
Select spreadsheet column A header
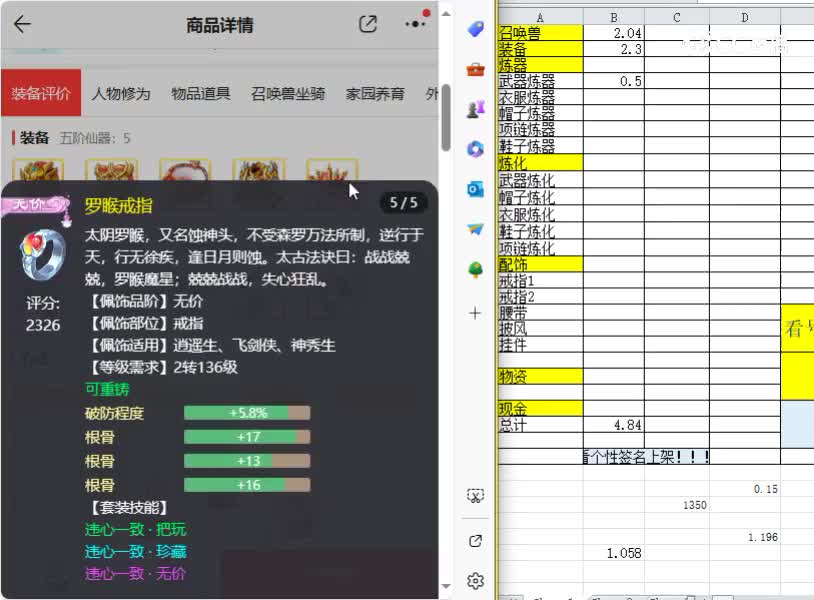pyautogui.click(x=540, y=17)
